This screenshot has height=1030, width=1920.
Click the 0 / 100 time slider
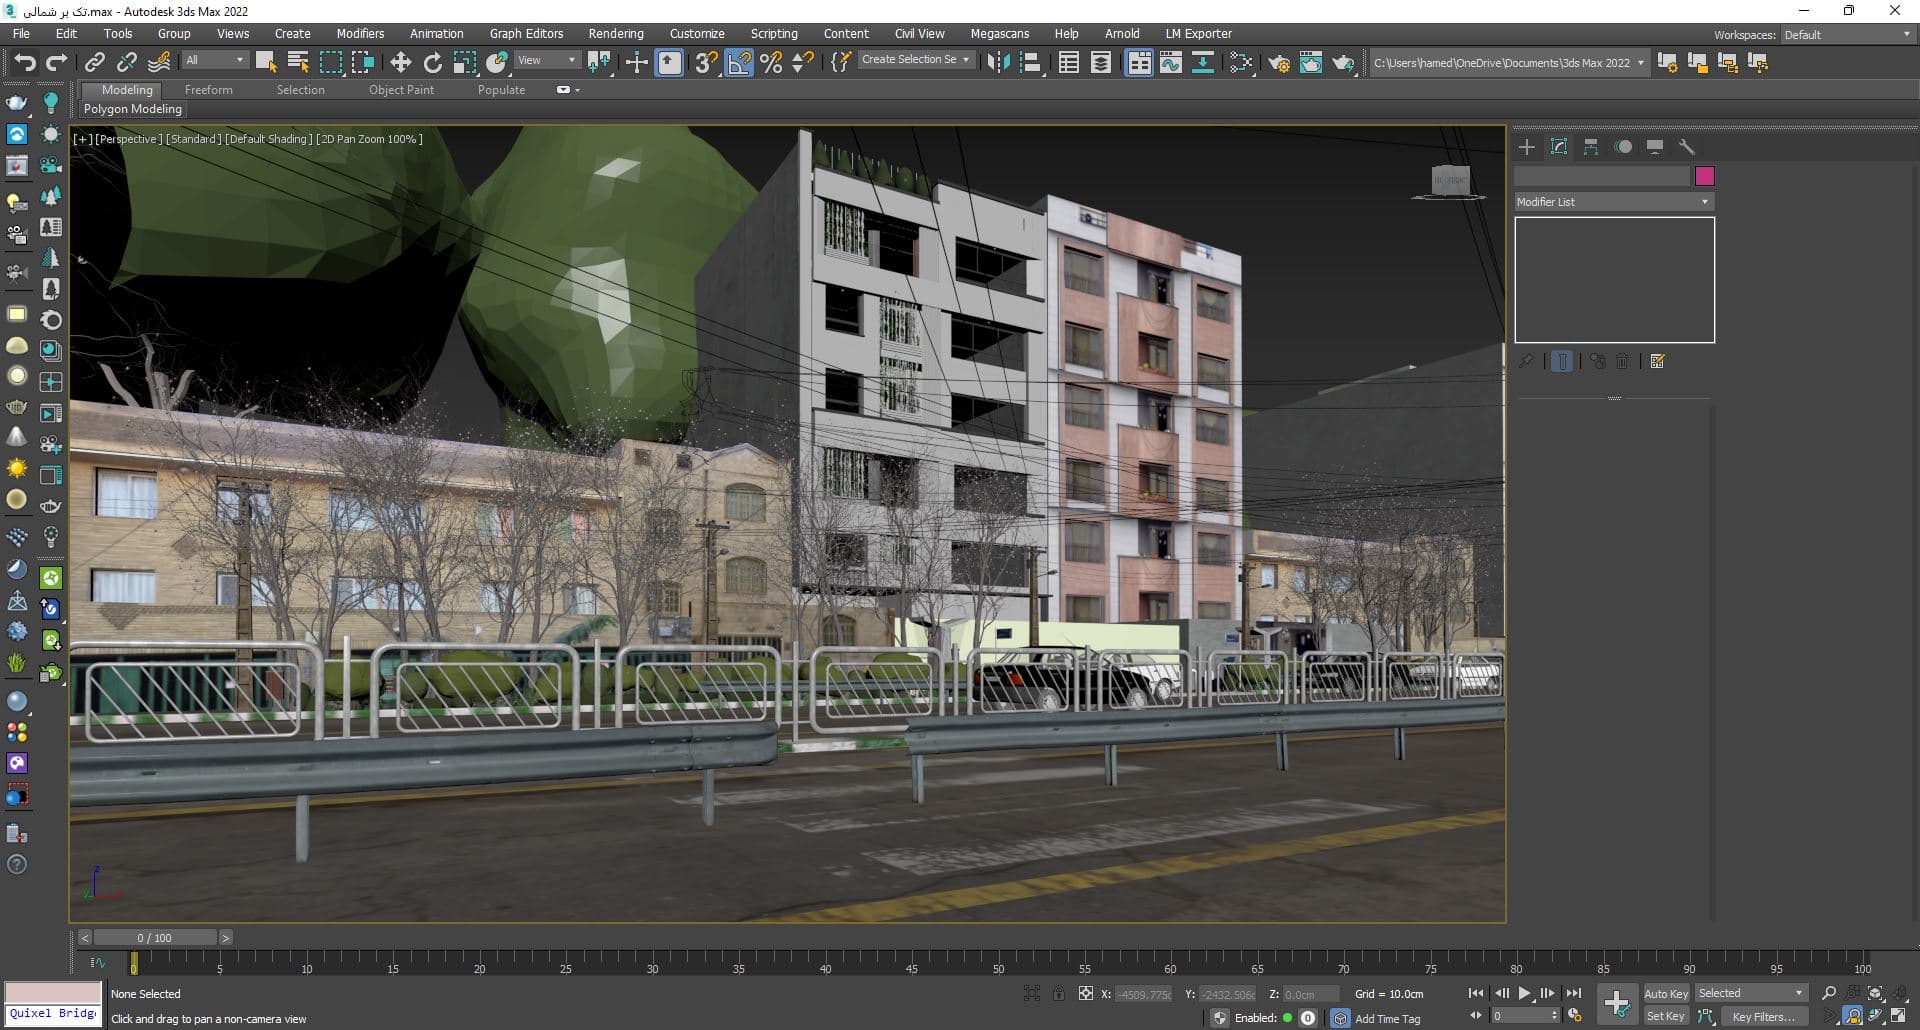point(155,938)
